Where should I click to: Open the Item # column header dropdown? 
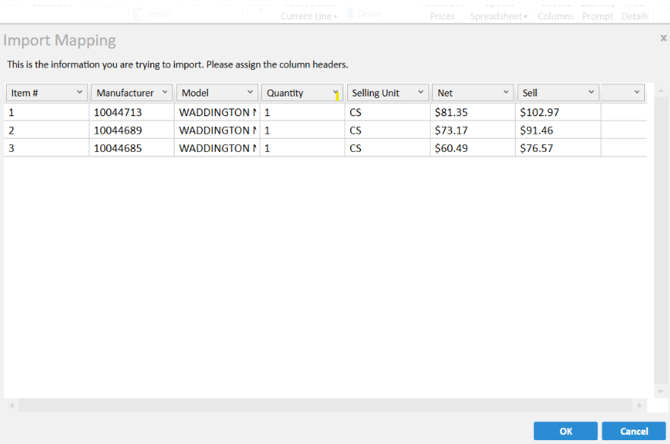(x=47, y=93)
